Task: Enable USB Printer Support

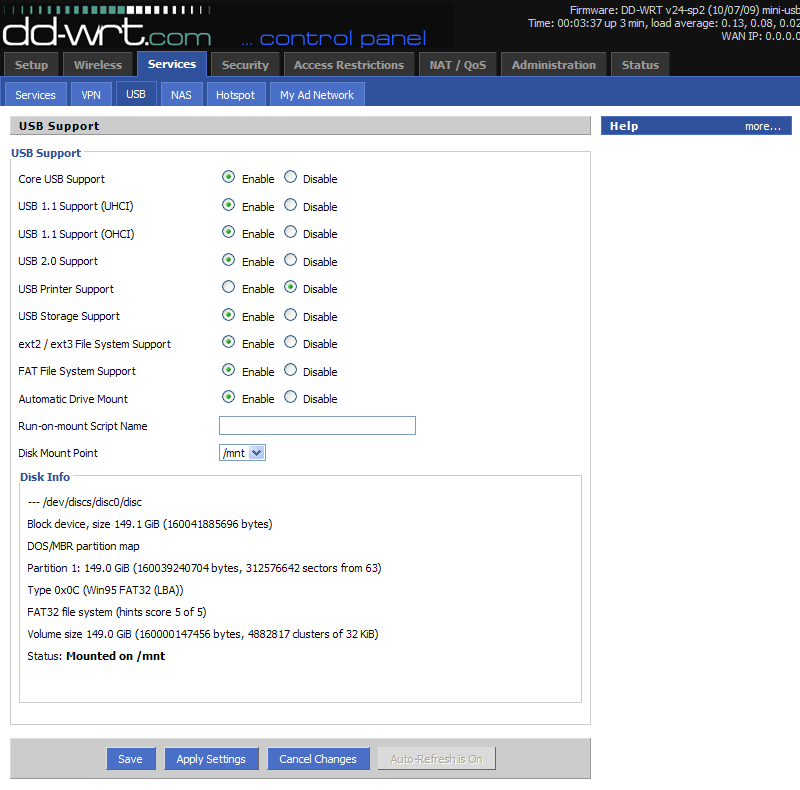Action: pos(228,288)
